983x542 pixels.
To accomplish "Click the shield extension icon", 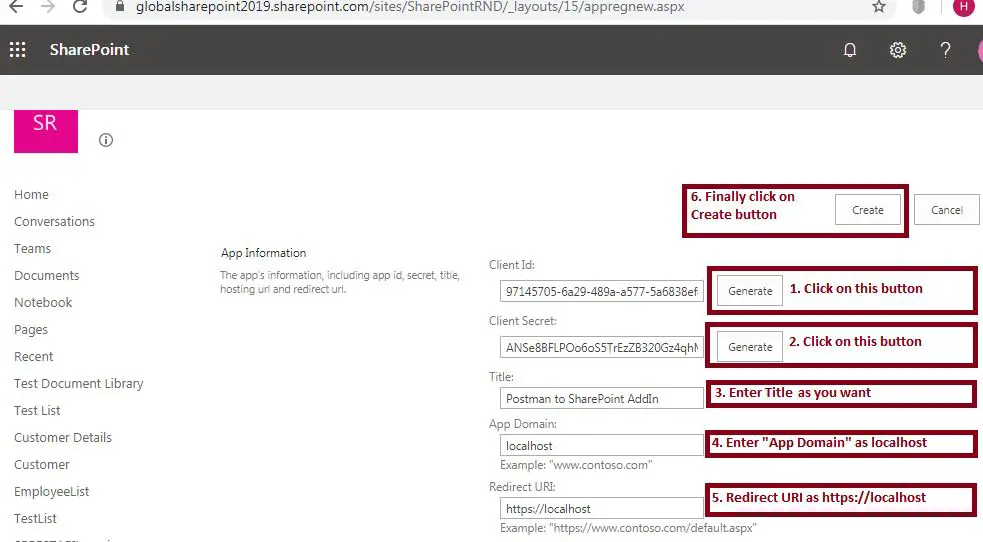I will coord(918,6).
